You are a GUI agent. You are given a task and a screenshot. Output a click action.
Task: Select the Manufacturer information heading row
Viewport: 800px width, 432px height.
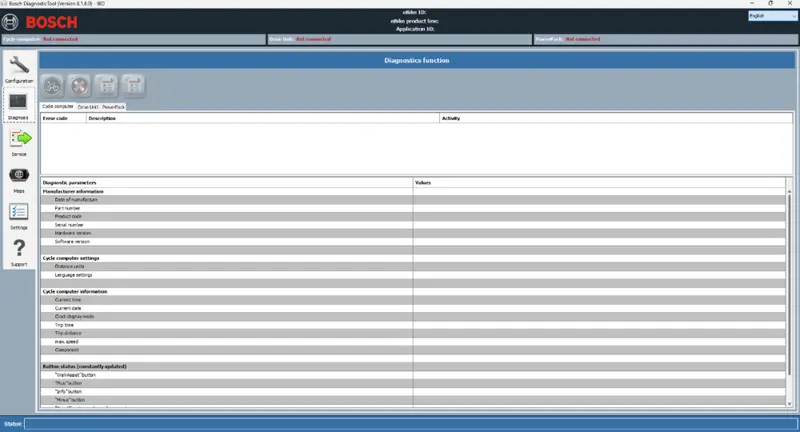413,191
